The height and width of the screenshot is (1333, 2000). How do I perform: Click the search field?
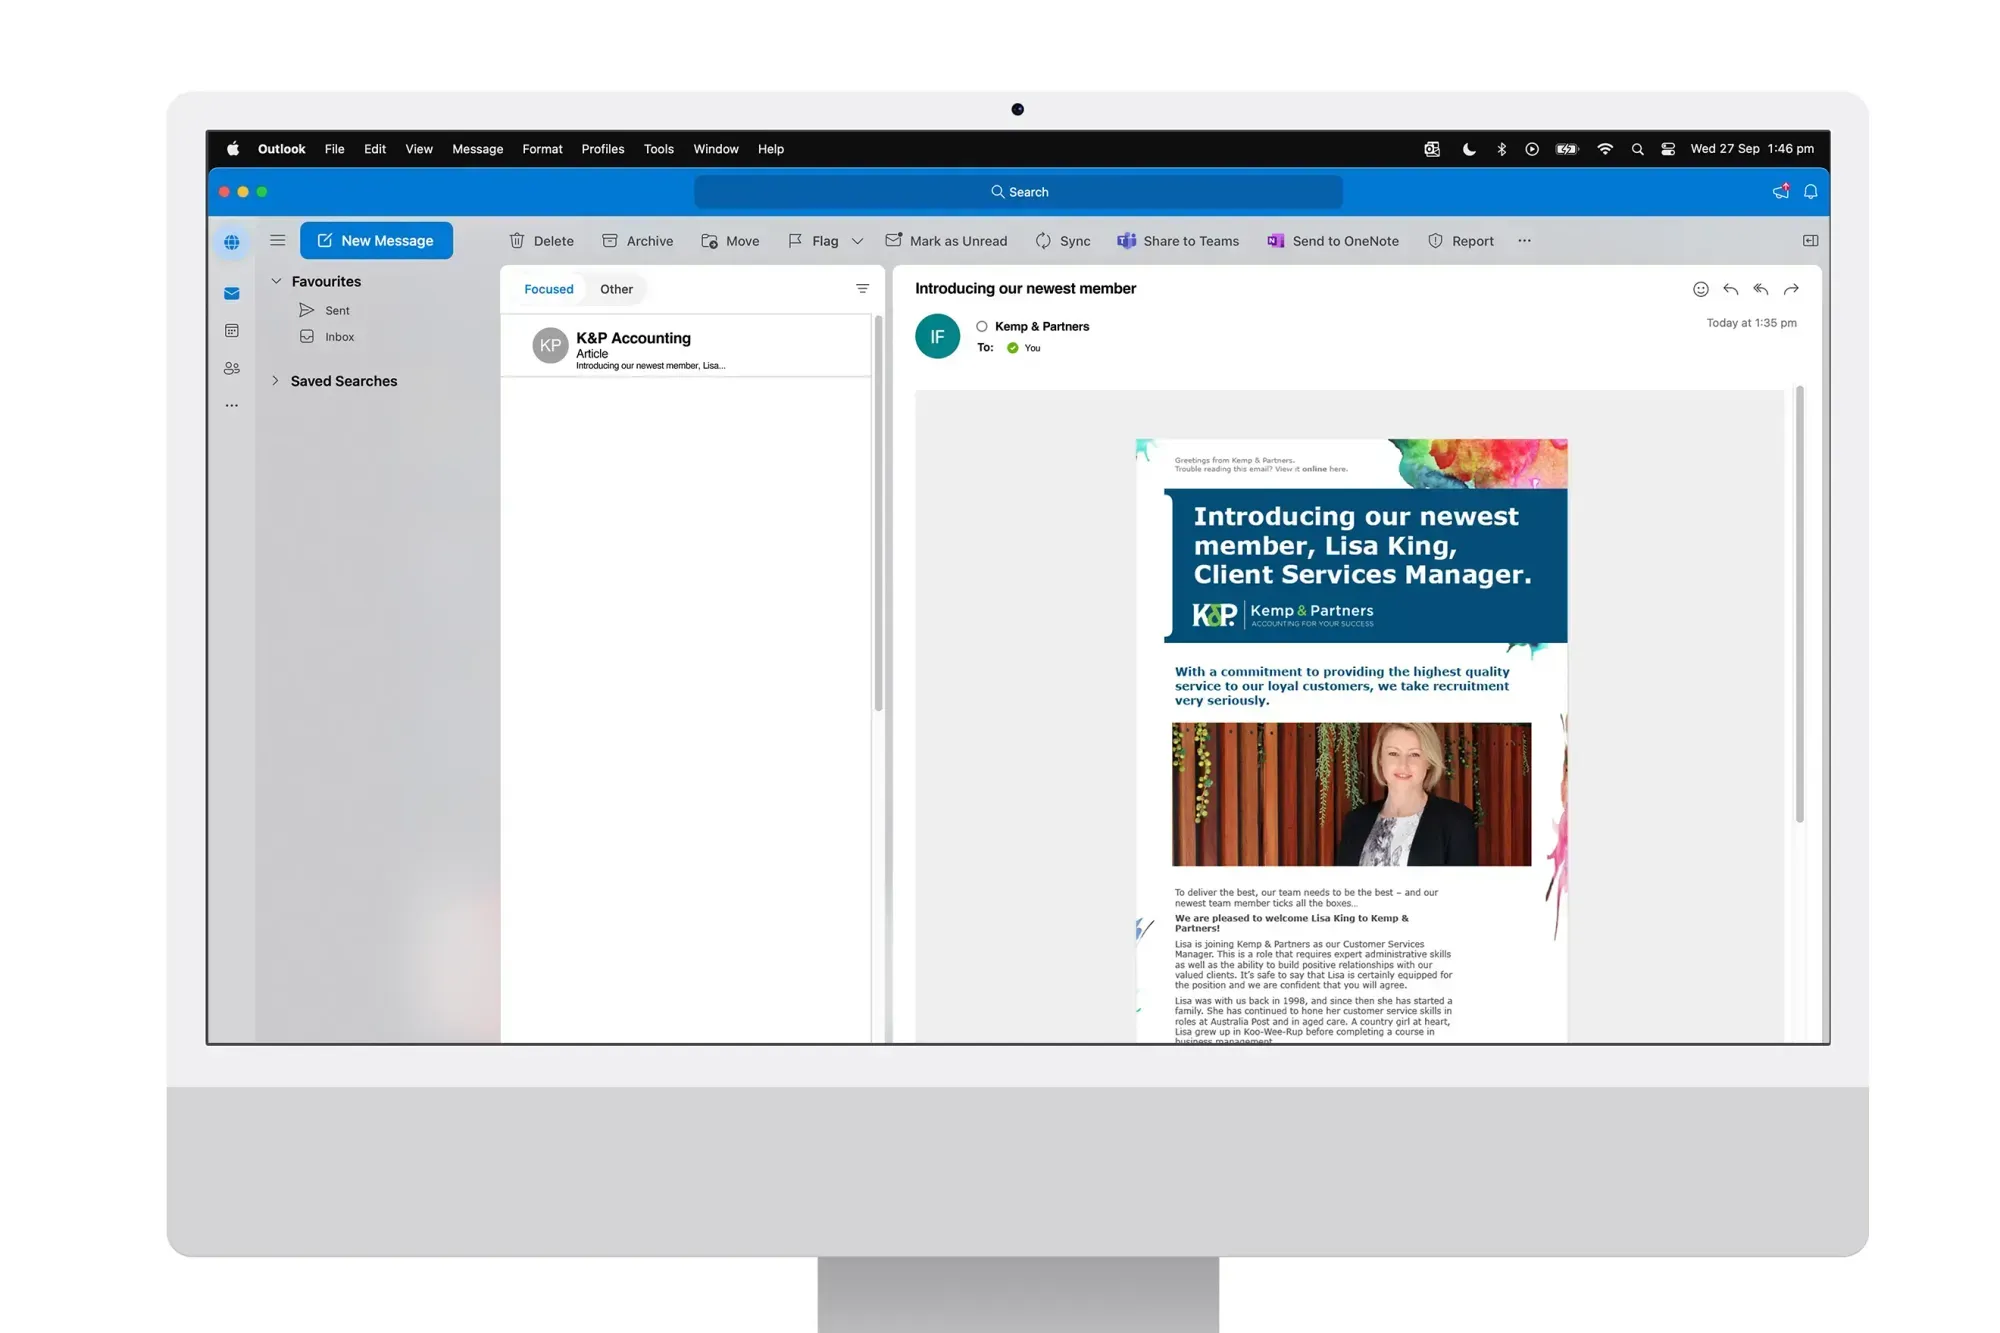1018,192
